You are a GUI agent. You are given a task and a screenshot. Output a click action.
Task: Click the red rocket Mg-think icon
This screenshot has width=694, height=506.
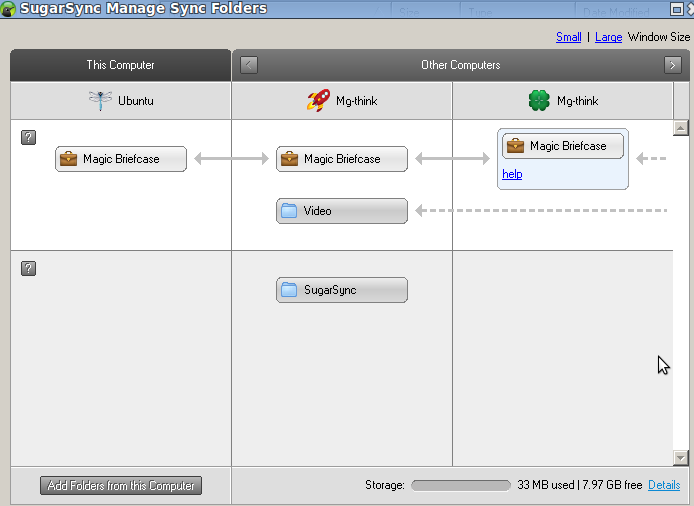[319, 100]
